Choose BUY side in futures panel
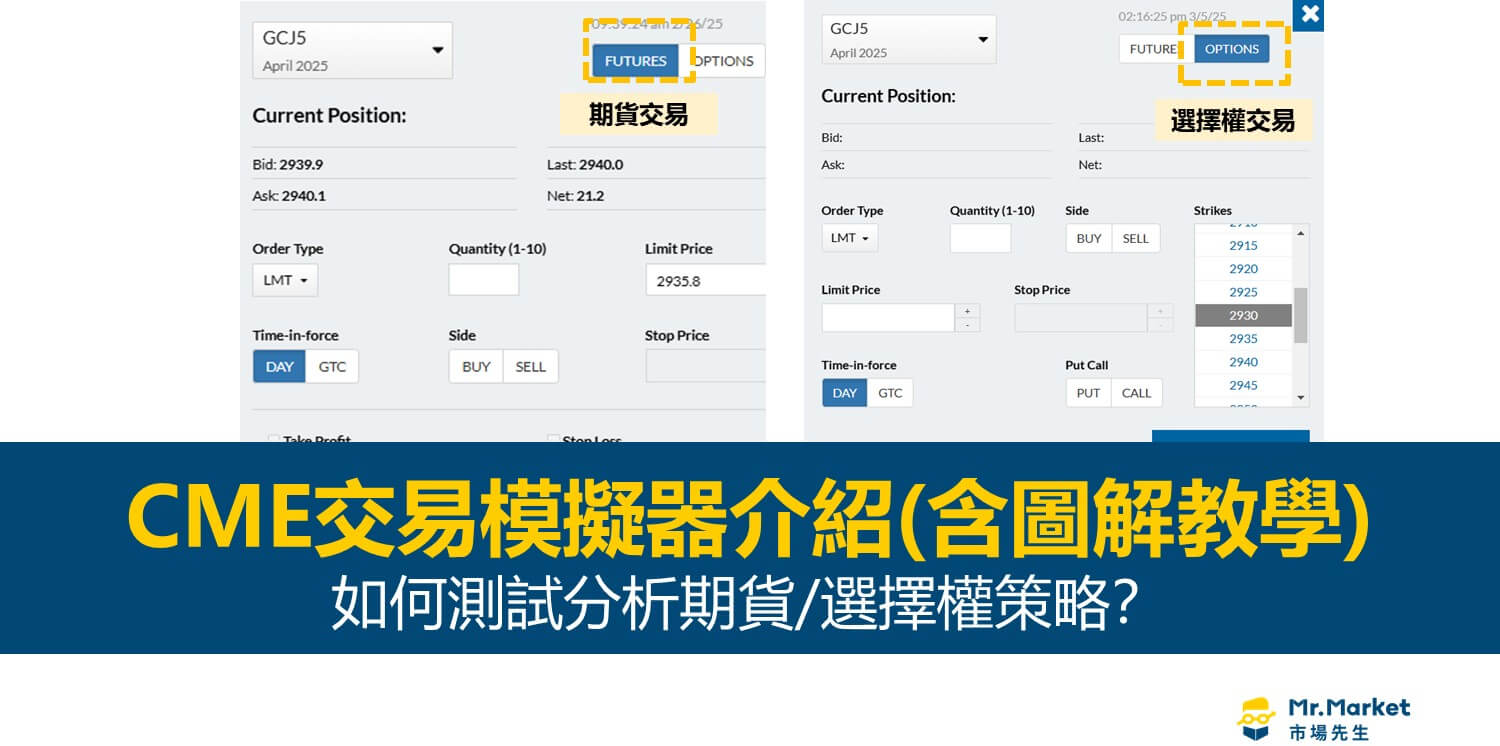Image resolution: width=1500 pixels, height=746 pixels. click(476, 366)
